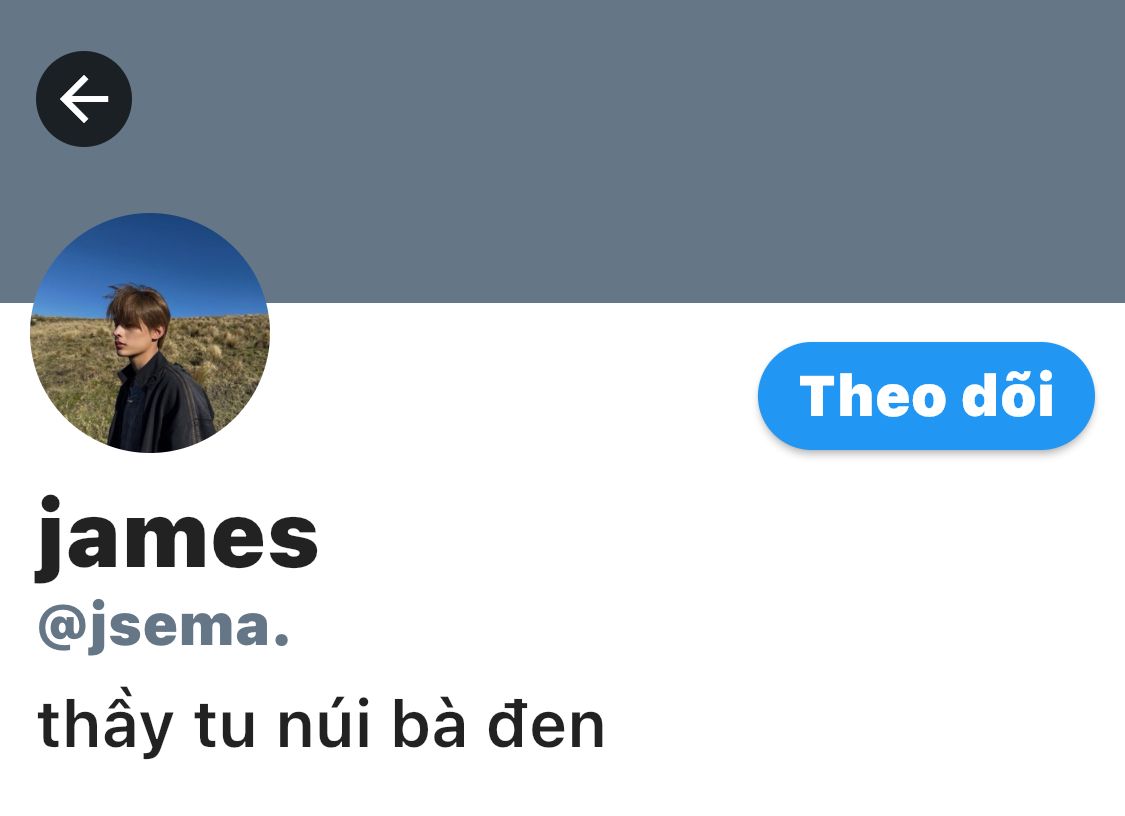Tap the dark circular back button
1125x816 pixels.
pyautogui.click(x=84, y=99)
